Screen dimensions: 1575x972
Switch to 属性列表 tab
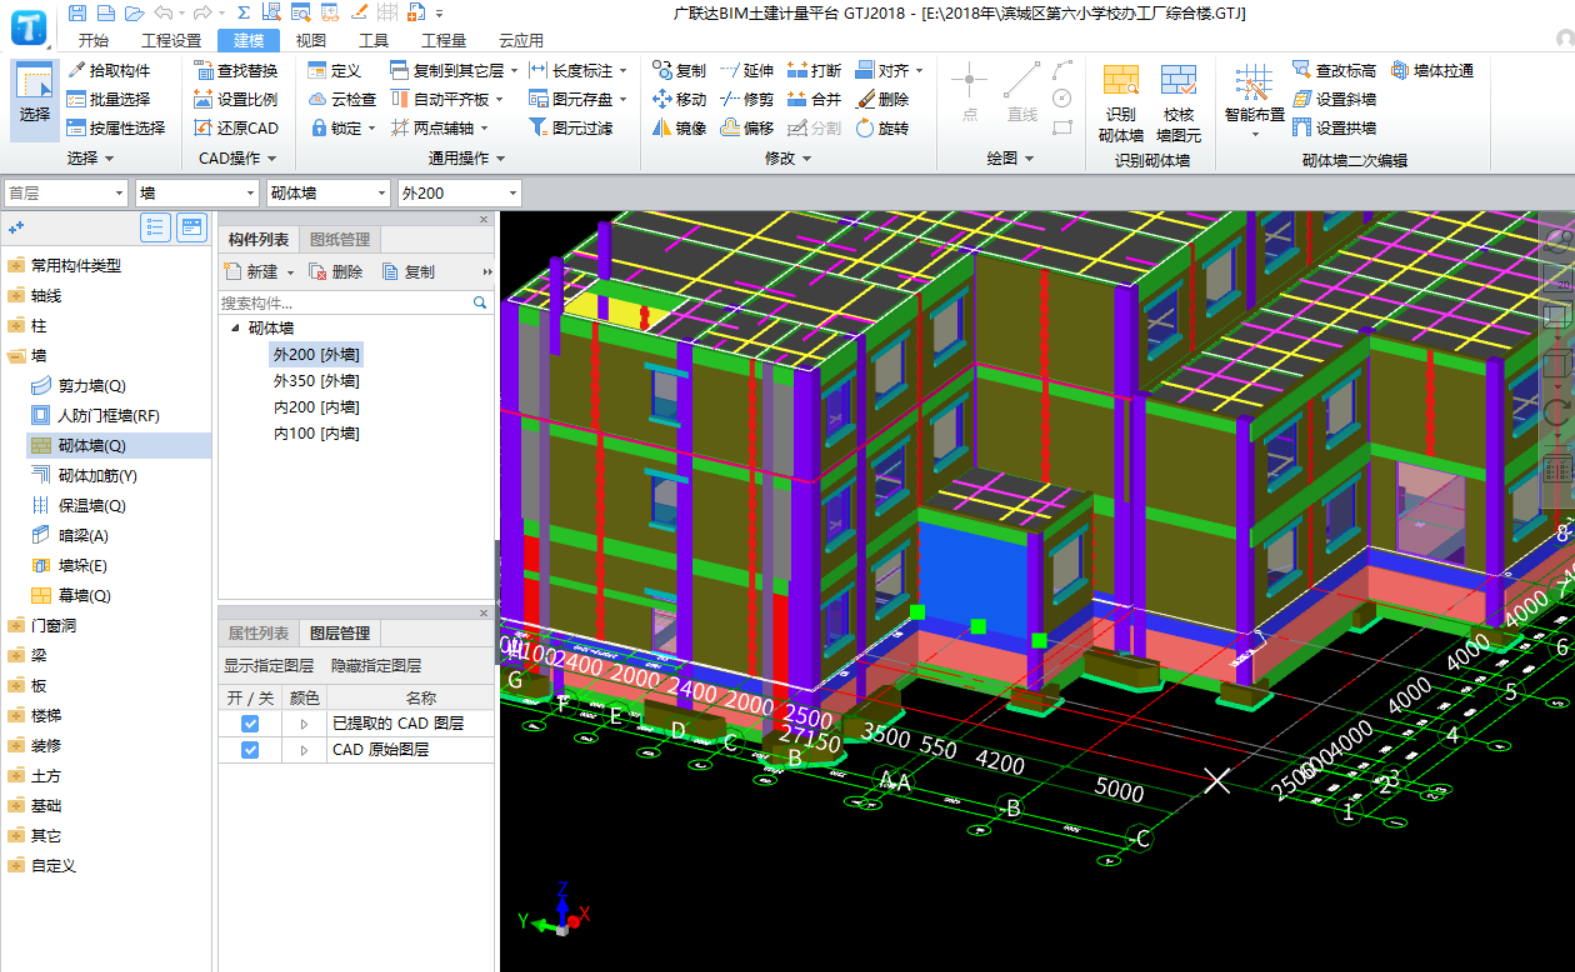click(x=258, y=633)
